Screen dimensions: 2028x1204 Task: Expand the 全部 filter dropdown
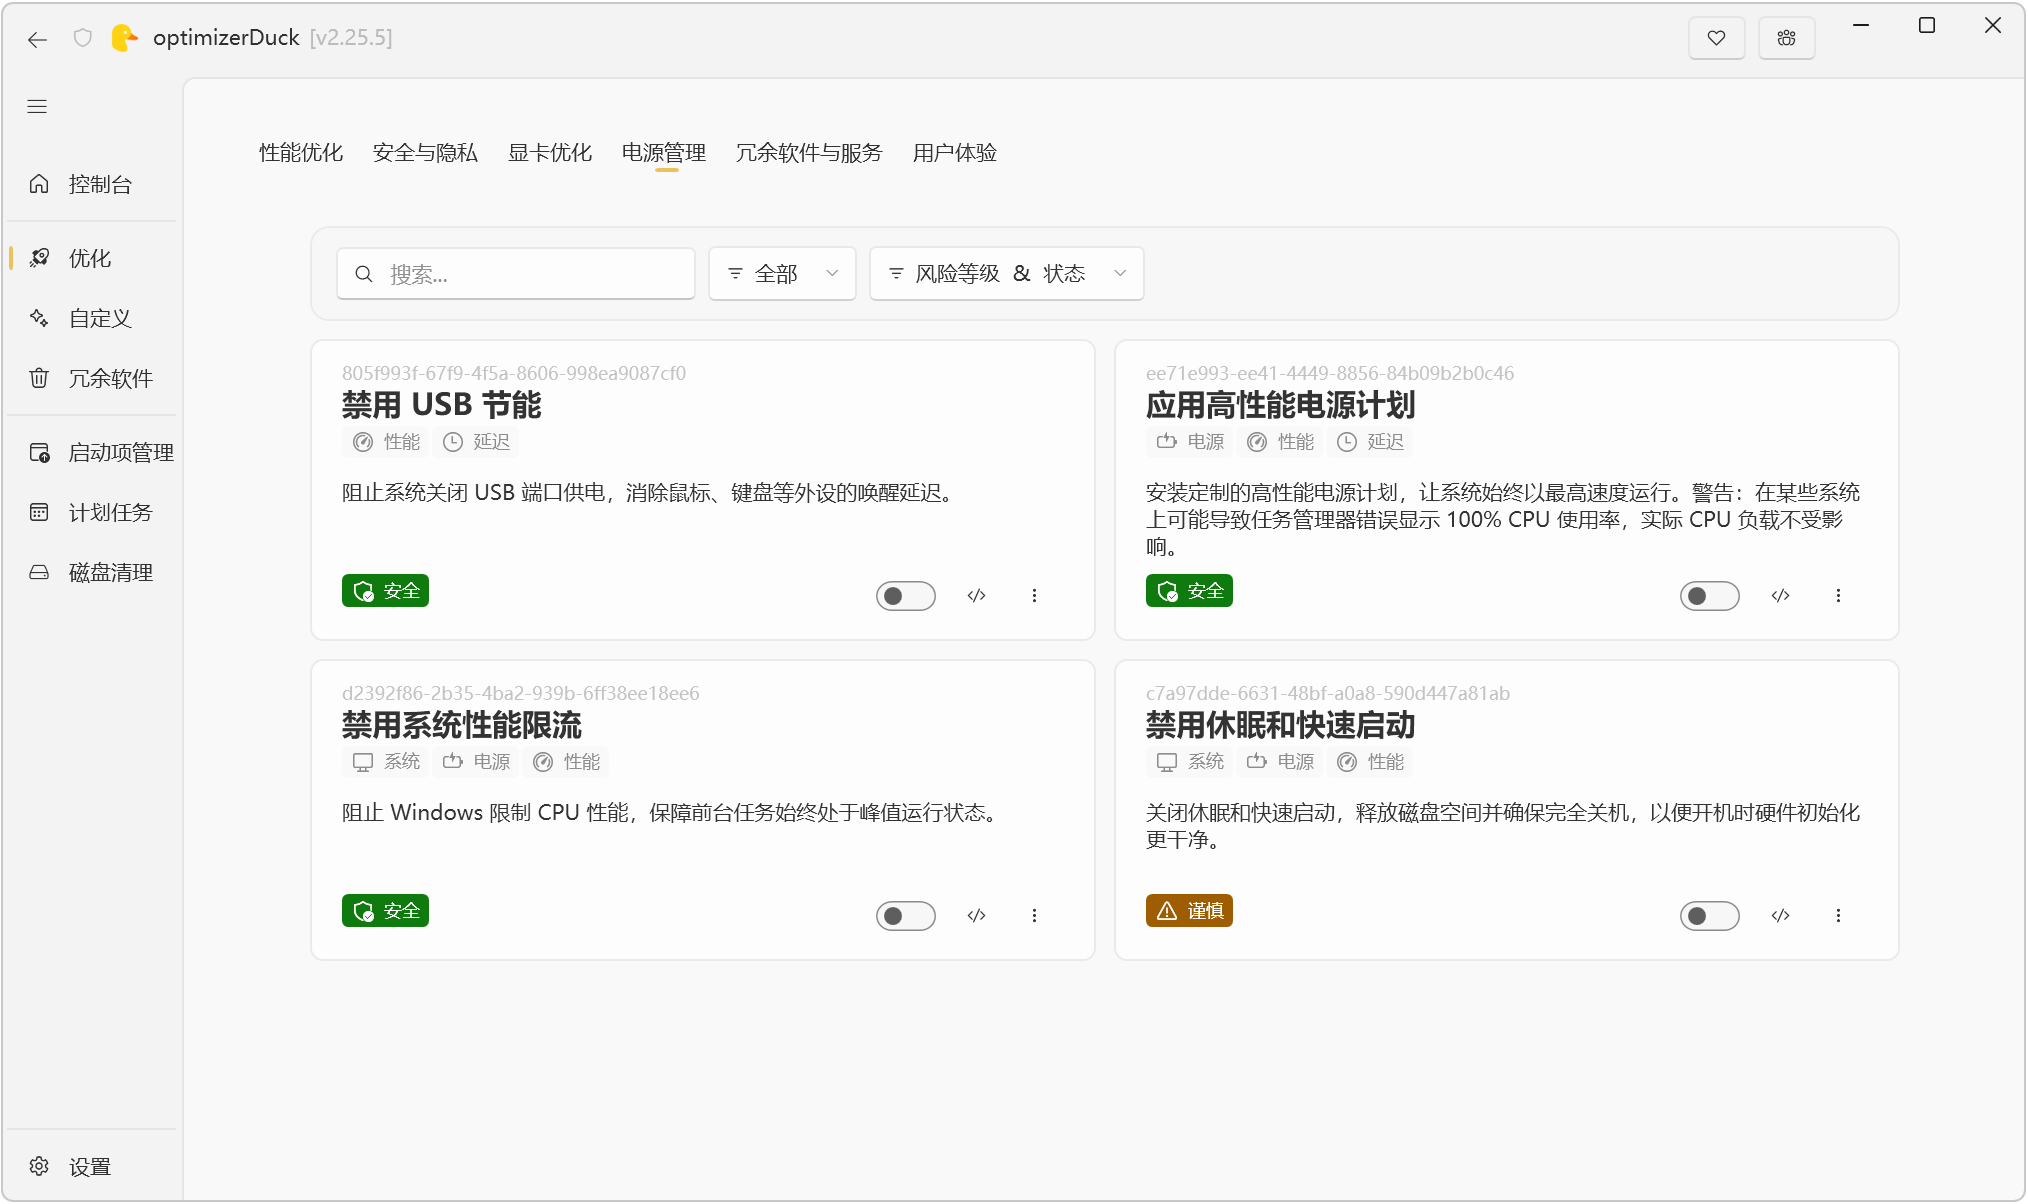782,274
